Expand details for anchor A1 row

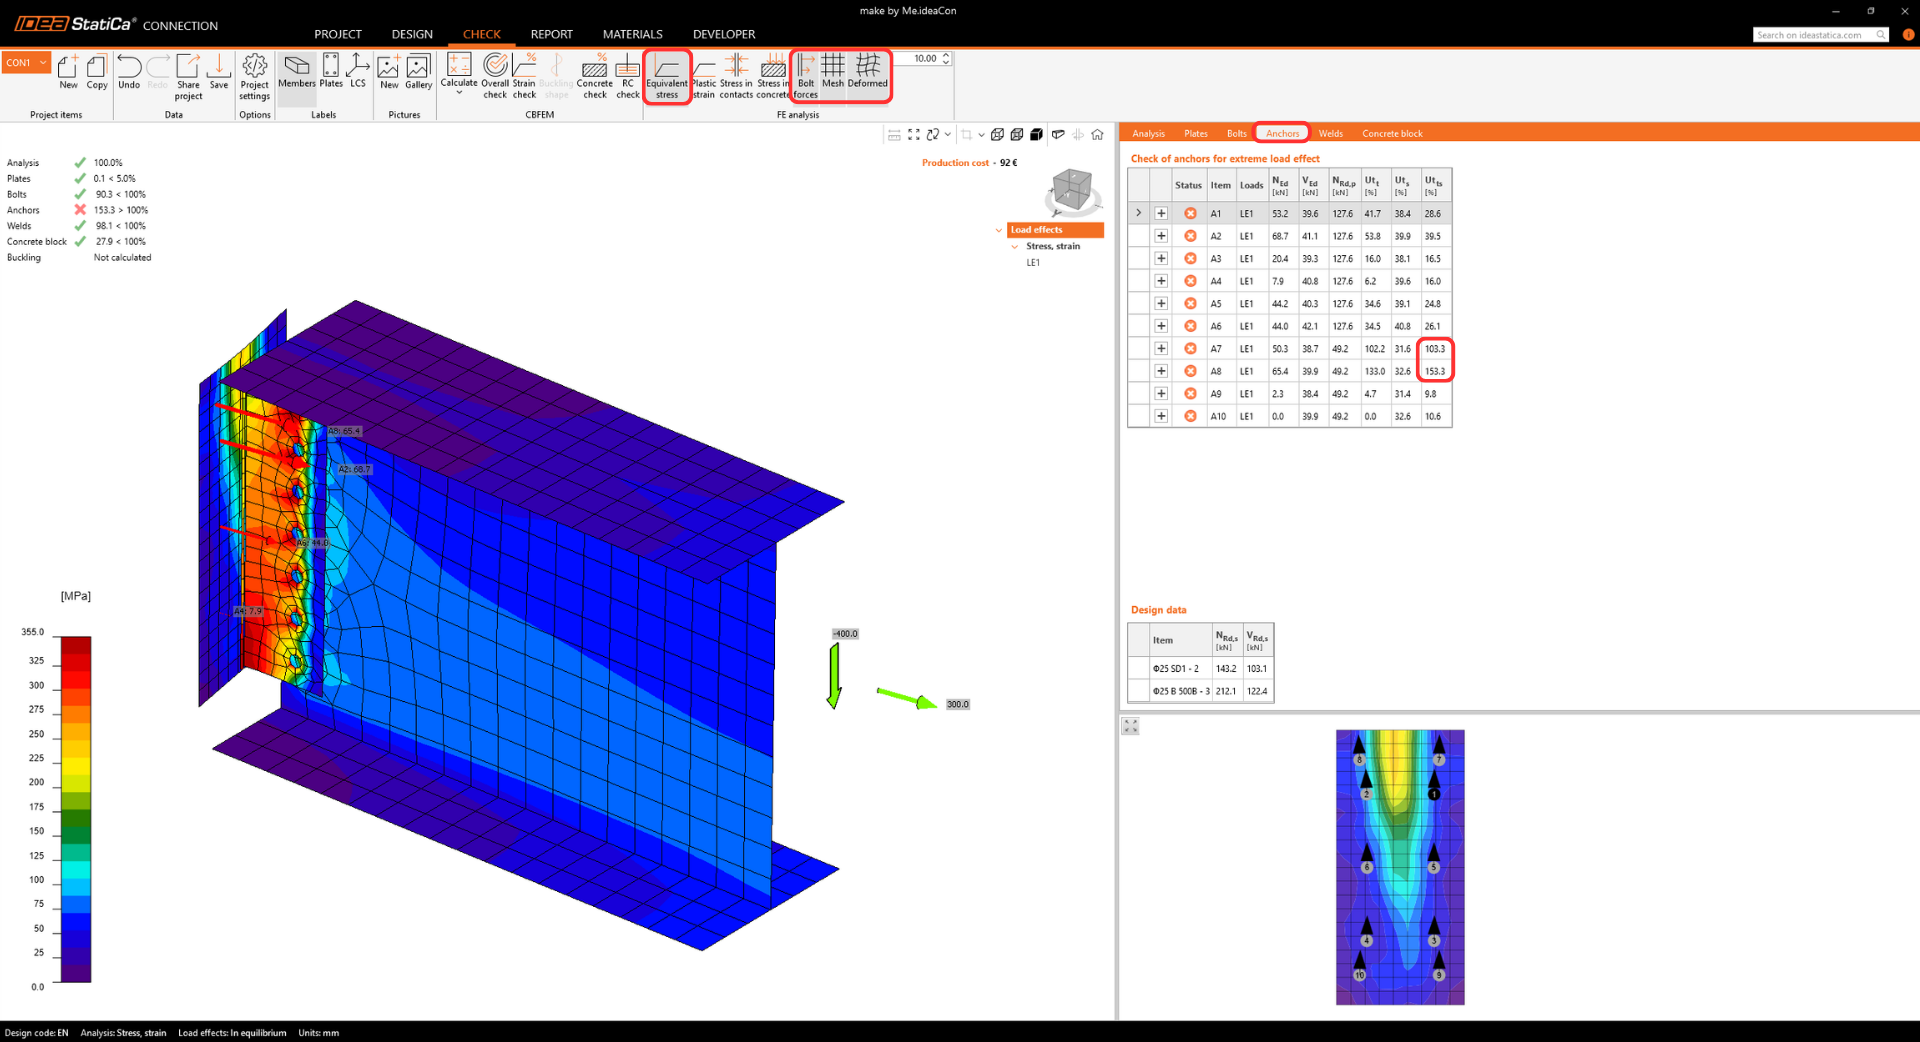[x=1161, y=213]
